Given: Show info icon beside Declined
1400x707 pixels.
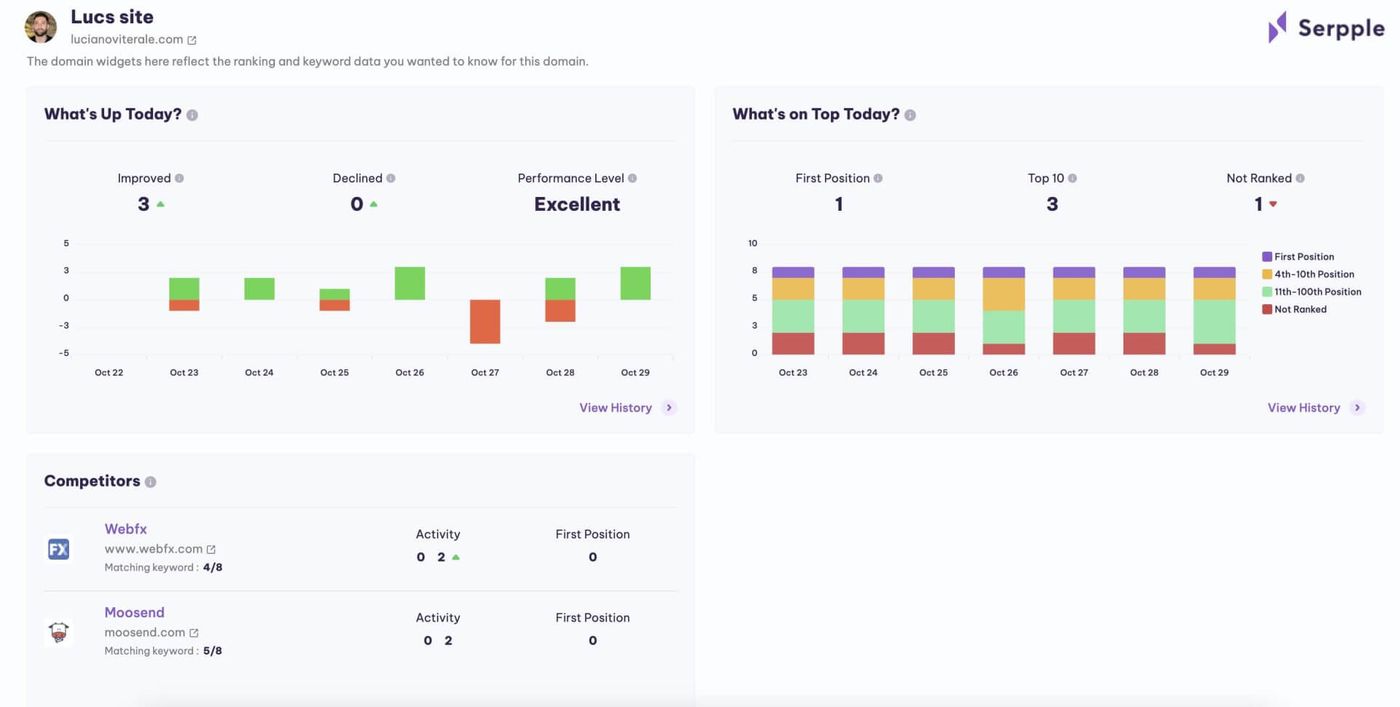Looking at the screenshot, I should coord(391,178).
